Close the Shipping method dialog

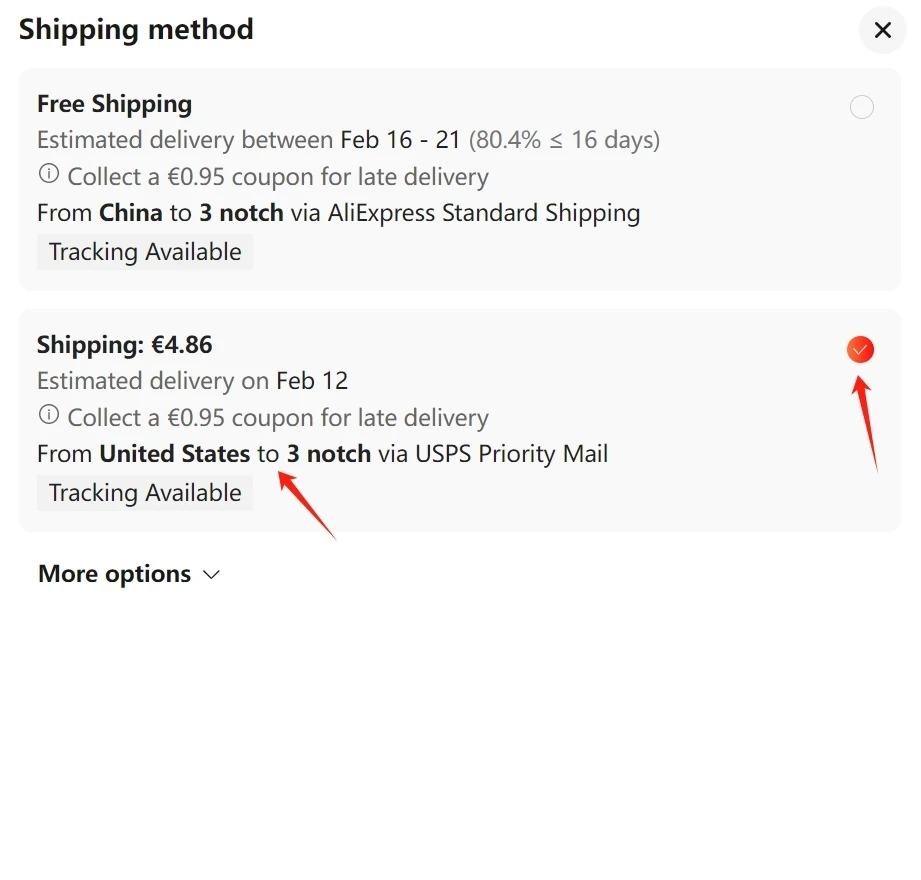pos(882,30)
